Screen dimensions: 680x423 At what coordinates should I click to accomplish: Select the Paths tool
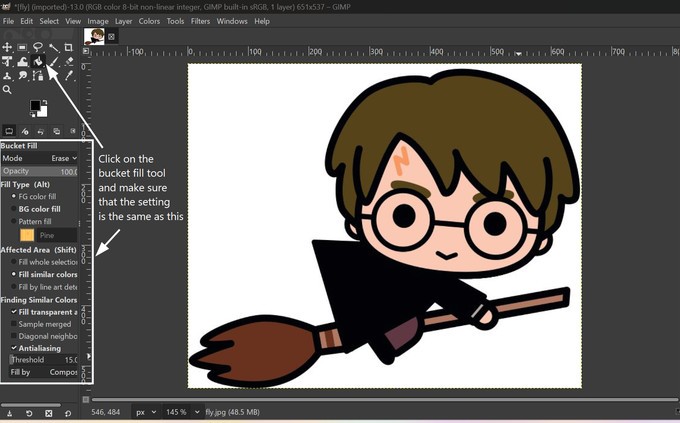tap(38, 76)
